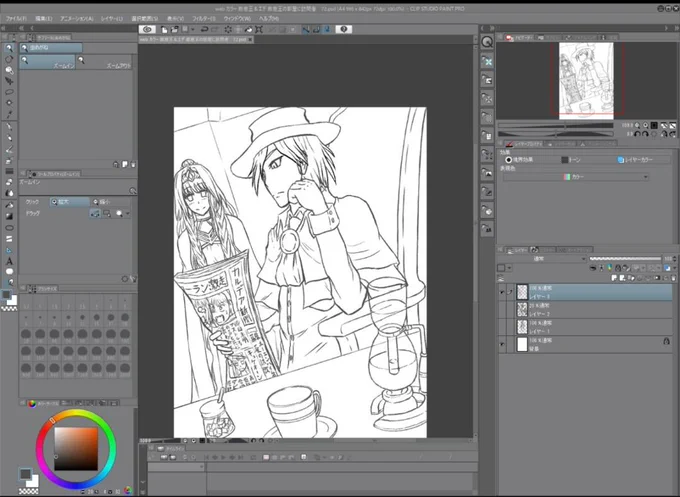
Task: Click the CLIP STUDIO eye icon in command bar
Action: (147, 29)
